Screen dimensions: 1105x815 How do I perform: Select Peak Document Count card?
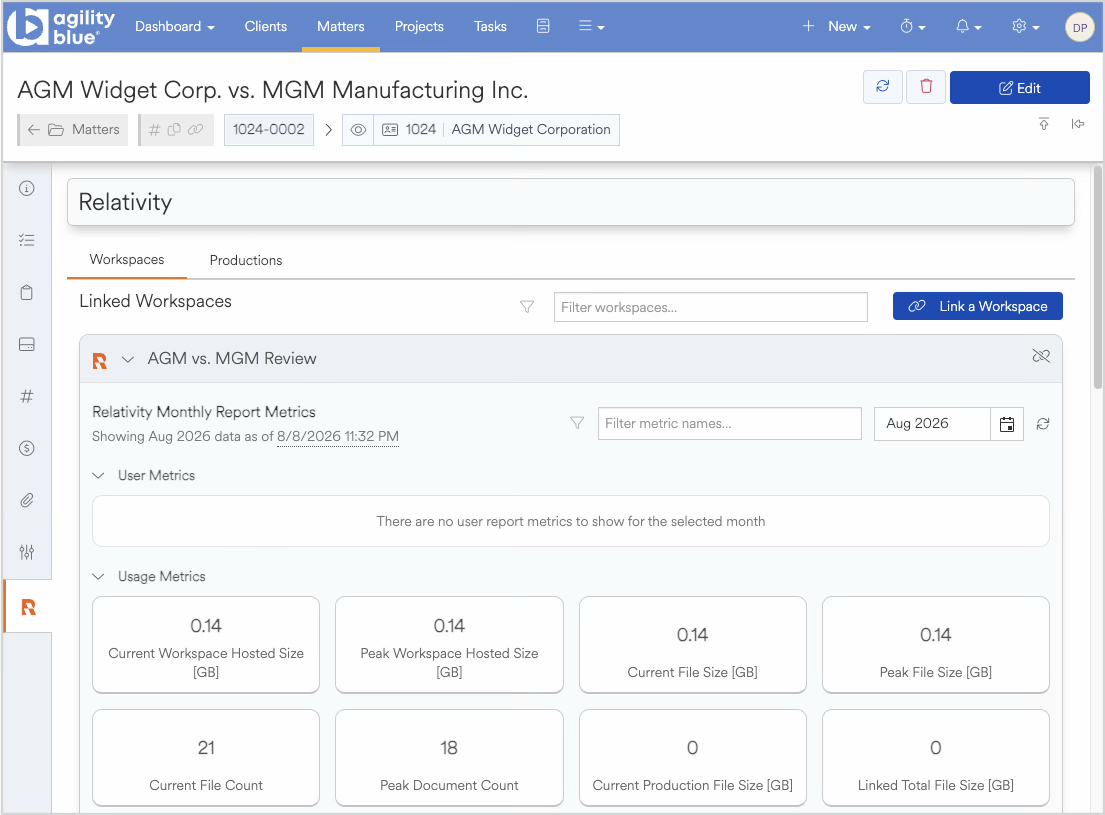(449, 757)
